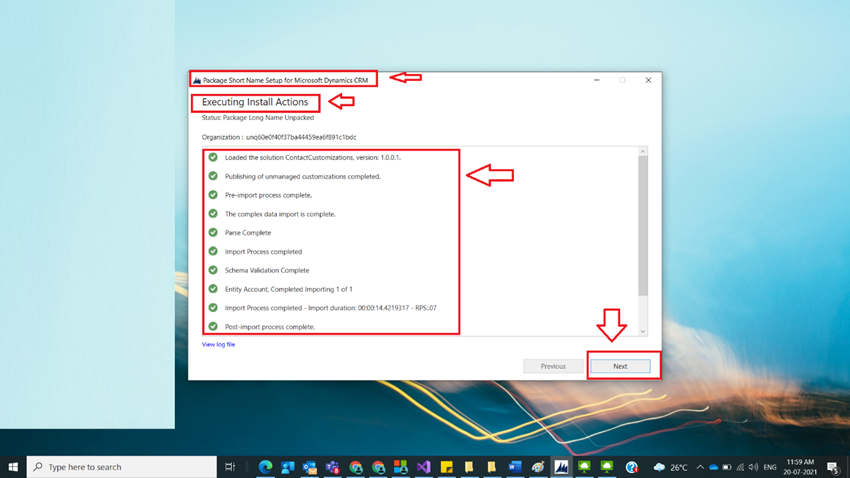Open the notification center icon
Screen dimensions: 850x478
[833, 467]
